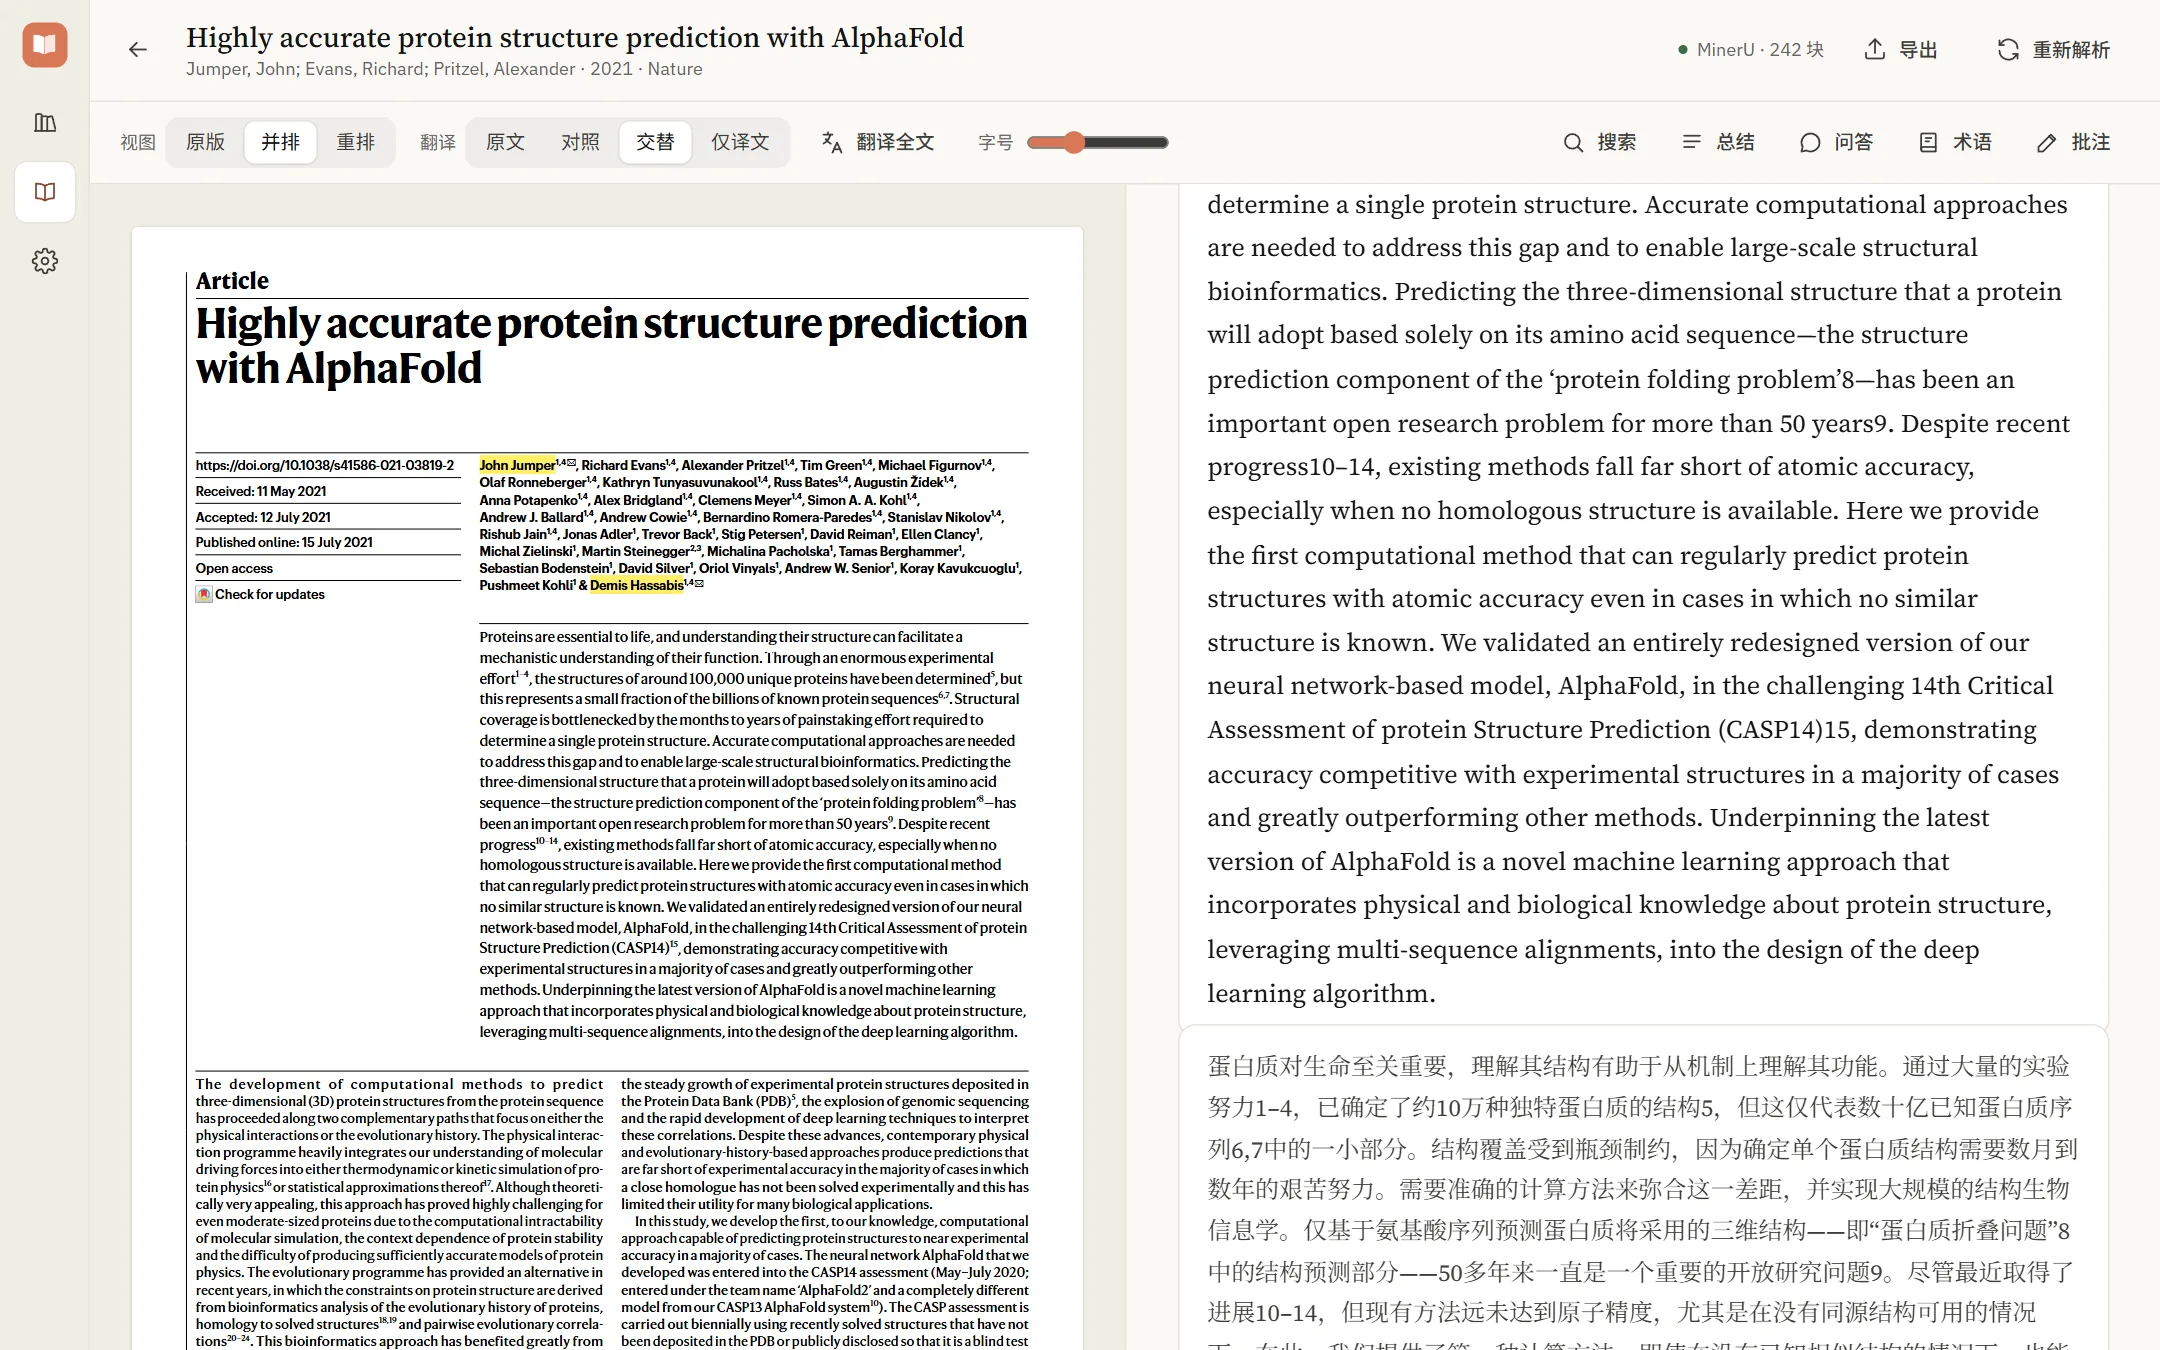Click the author line 'Jumper, John; Evans, Richard'

[x=444, y=69]
